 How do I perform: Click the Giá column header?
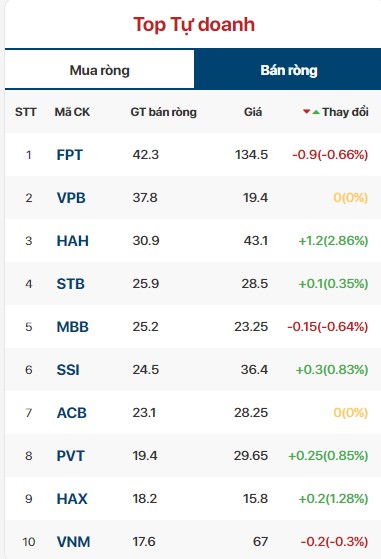pyautogui.click(x=253, y=112)
